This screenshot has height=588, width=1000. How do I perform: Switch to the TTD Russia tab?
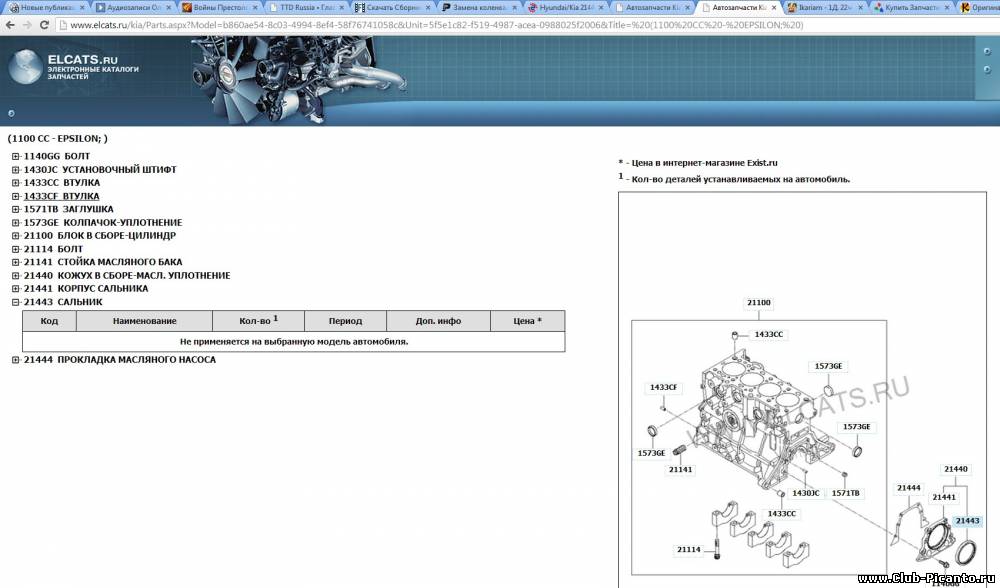click(x=306, y=8)
